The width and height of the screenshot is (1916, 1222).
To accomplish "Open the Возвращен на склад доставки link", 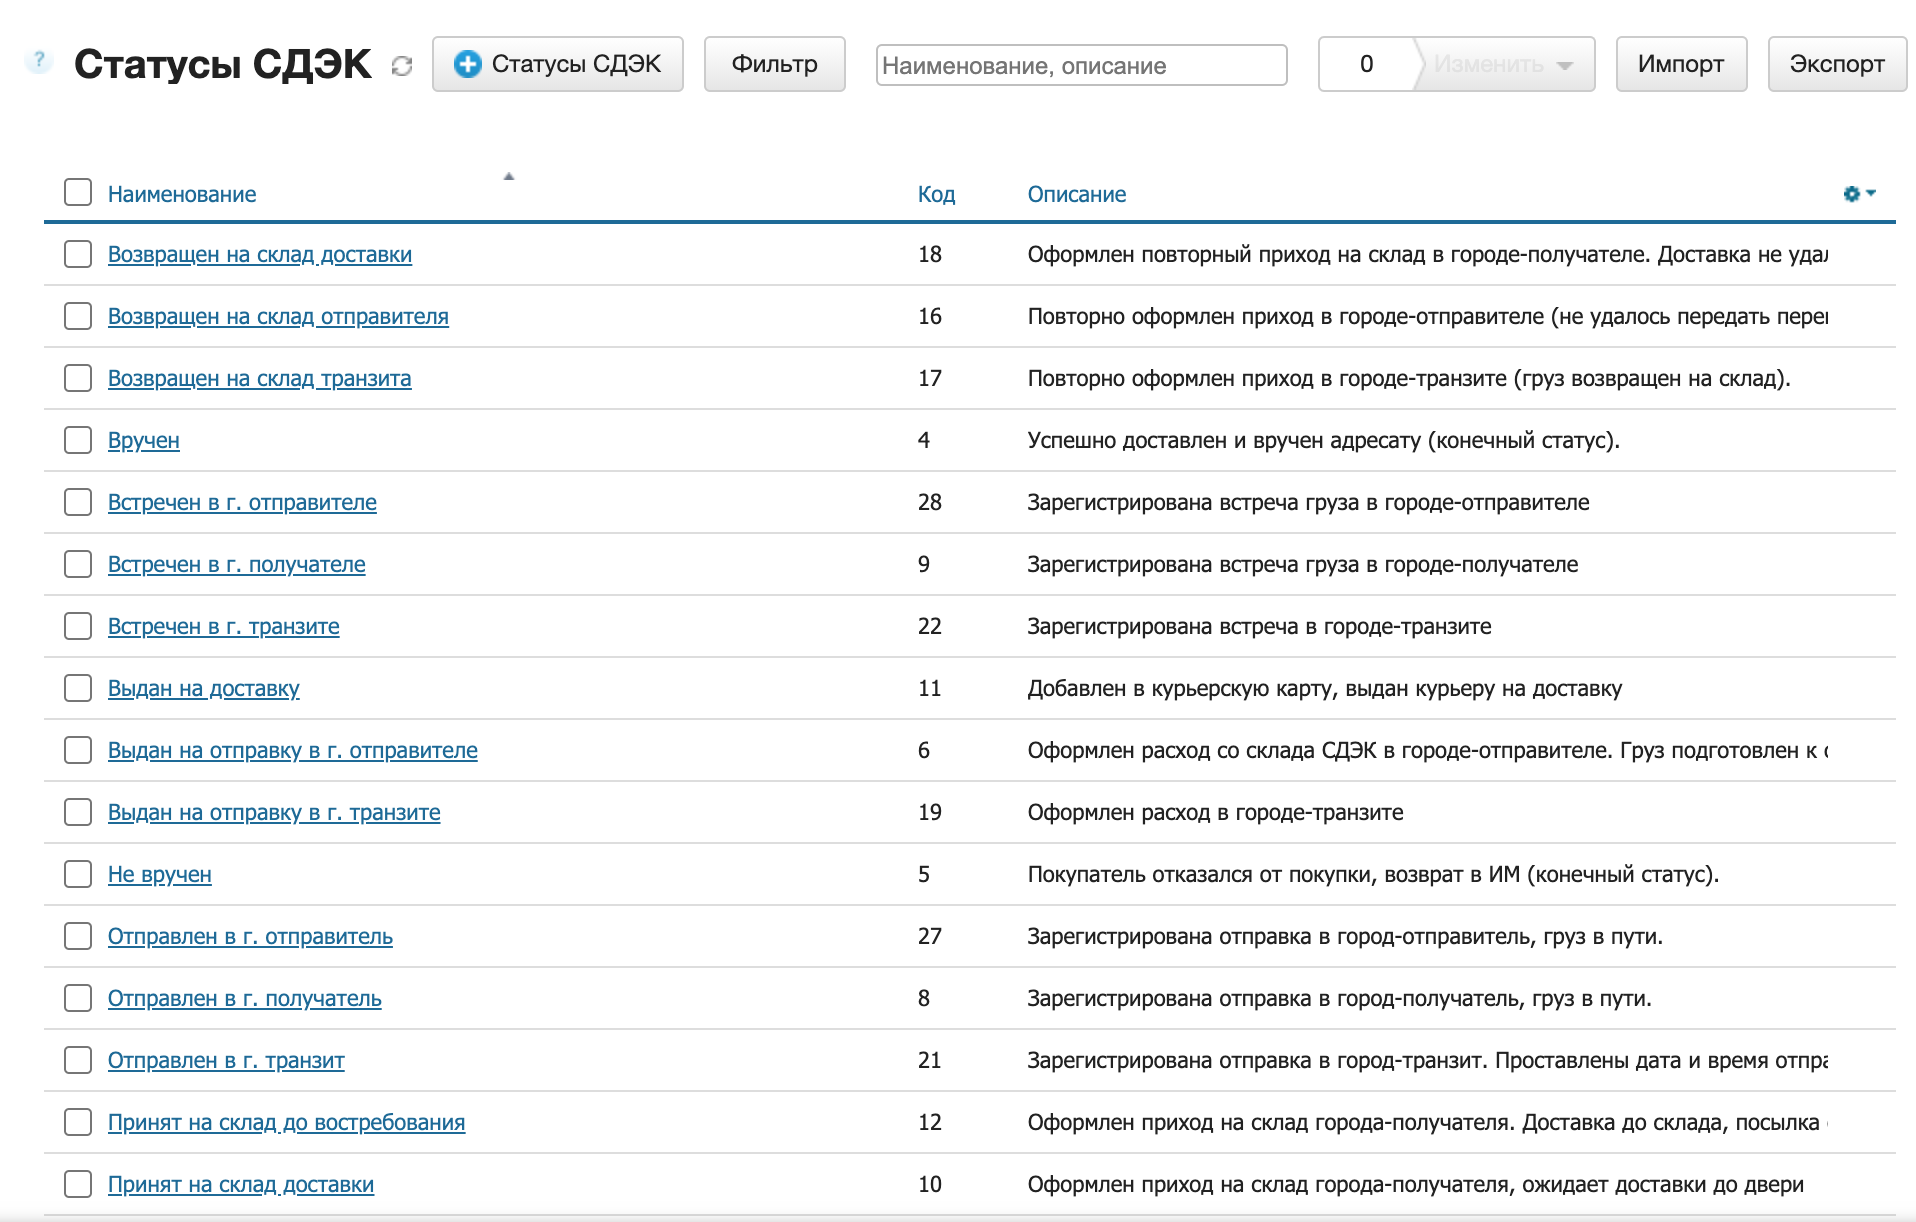I will tap(260, 255).
